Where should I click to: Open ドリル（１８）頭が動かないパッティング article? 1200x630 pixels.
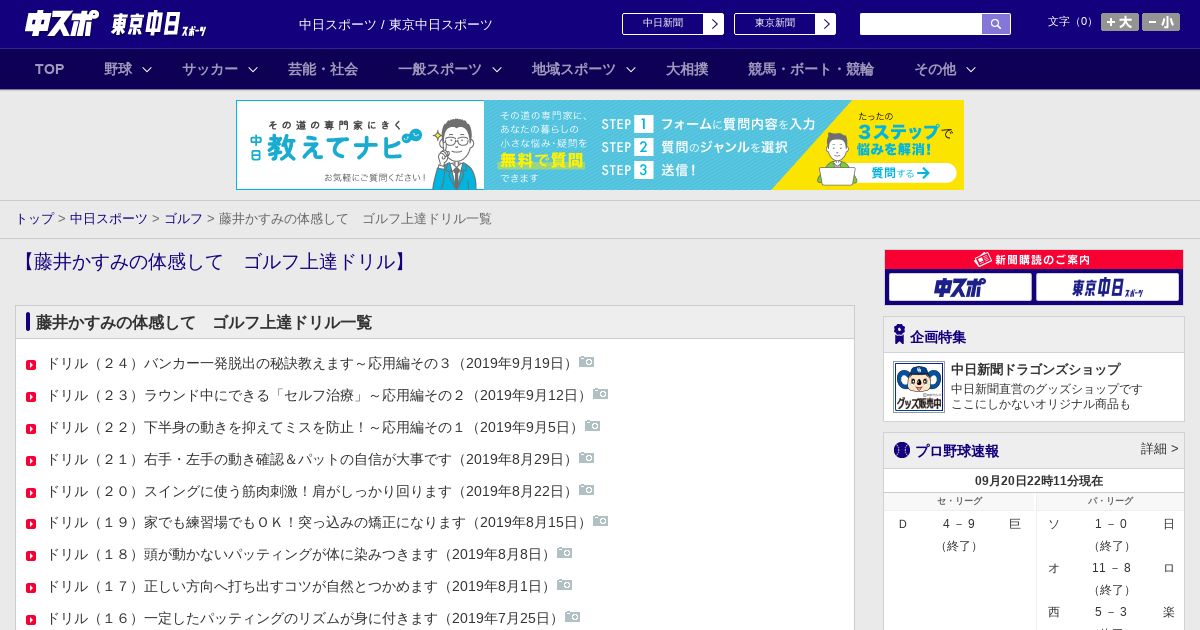pos(300,554)
